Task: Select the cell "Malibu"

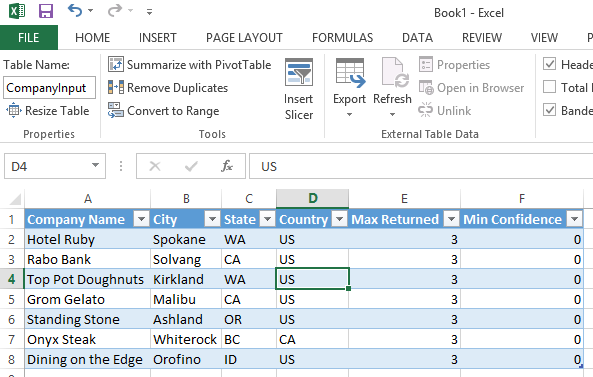Action: pyautogui.click(x=186, y=299)
